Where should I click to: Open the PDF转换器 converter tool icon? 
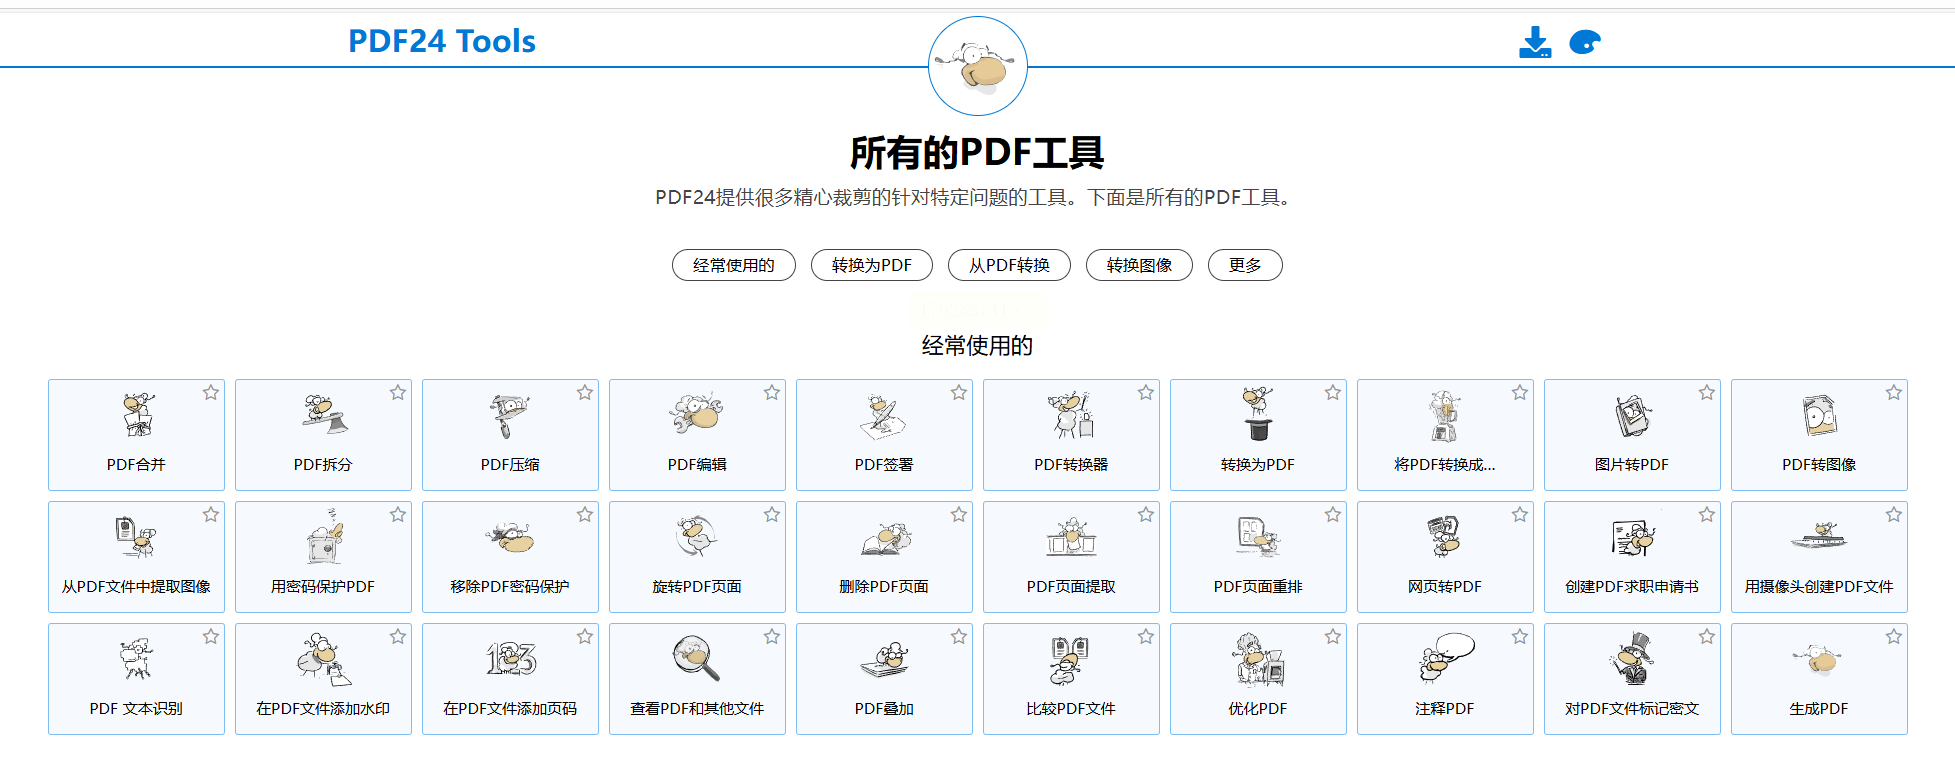(x=1071, y=415)
